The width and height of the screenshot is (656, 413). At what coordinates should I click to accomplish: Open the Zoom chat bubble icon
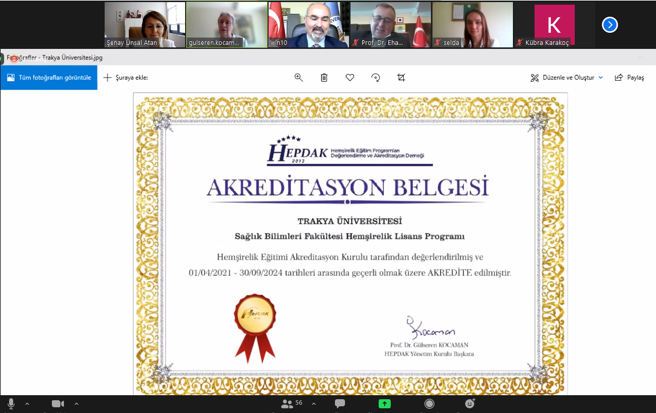340,404
